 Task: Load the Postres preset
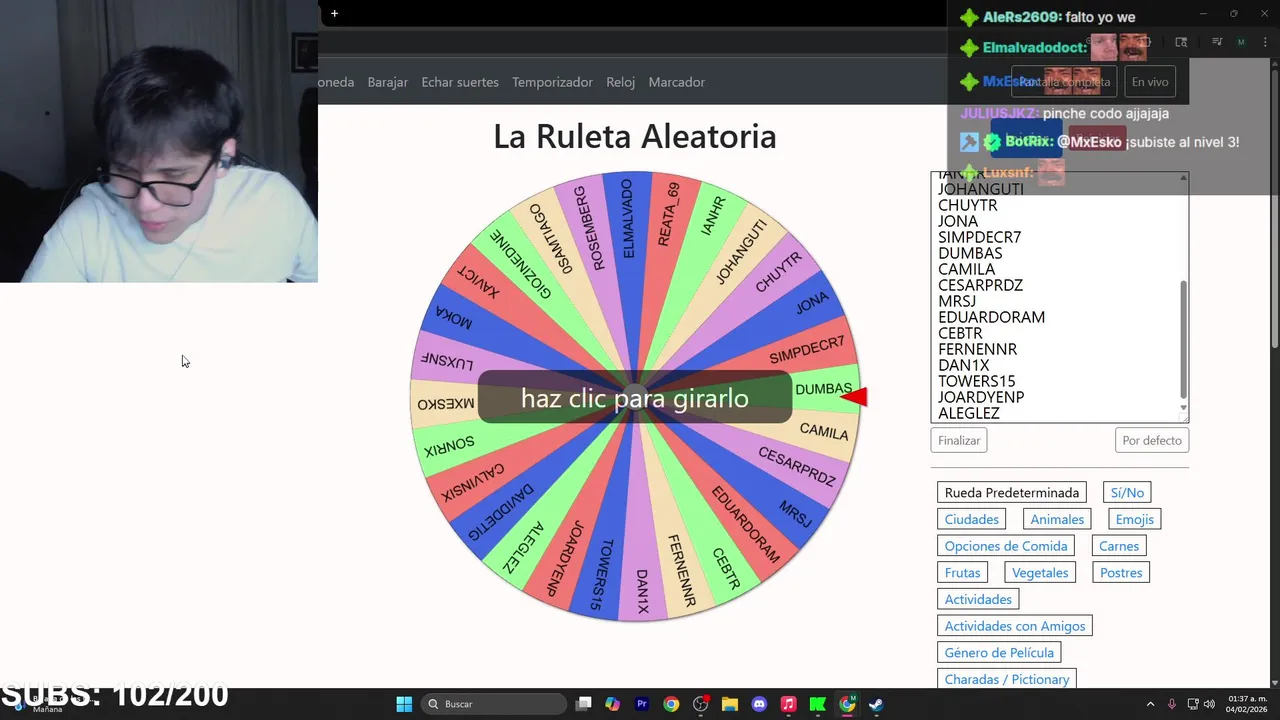click(x=1121, y=572)
